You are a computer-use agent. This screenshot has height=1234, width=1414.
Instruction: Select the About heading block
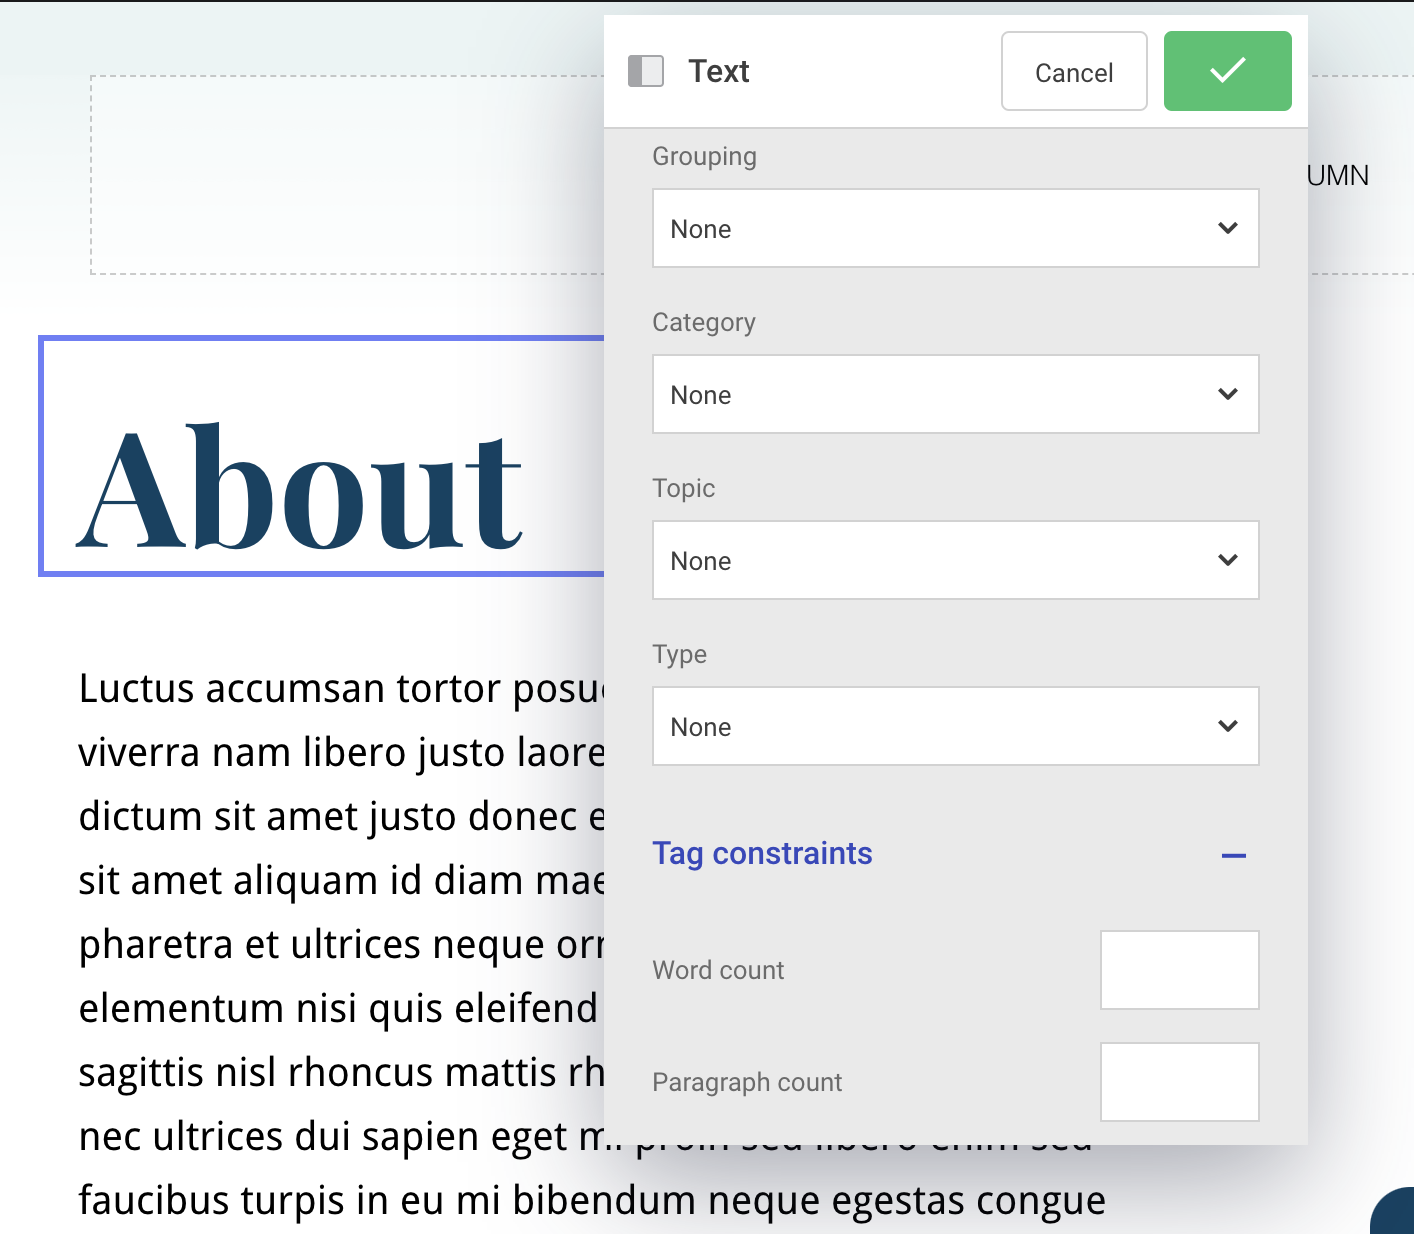tap(321, 456)
